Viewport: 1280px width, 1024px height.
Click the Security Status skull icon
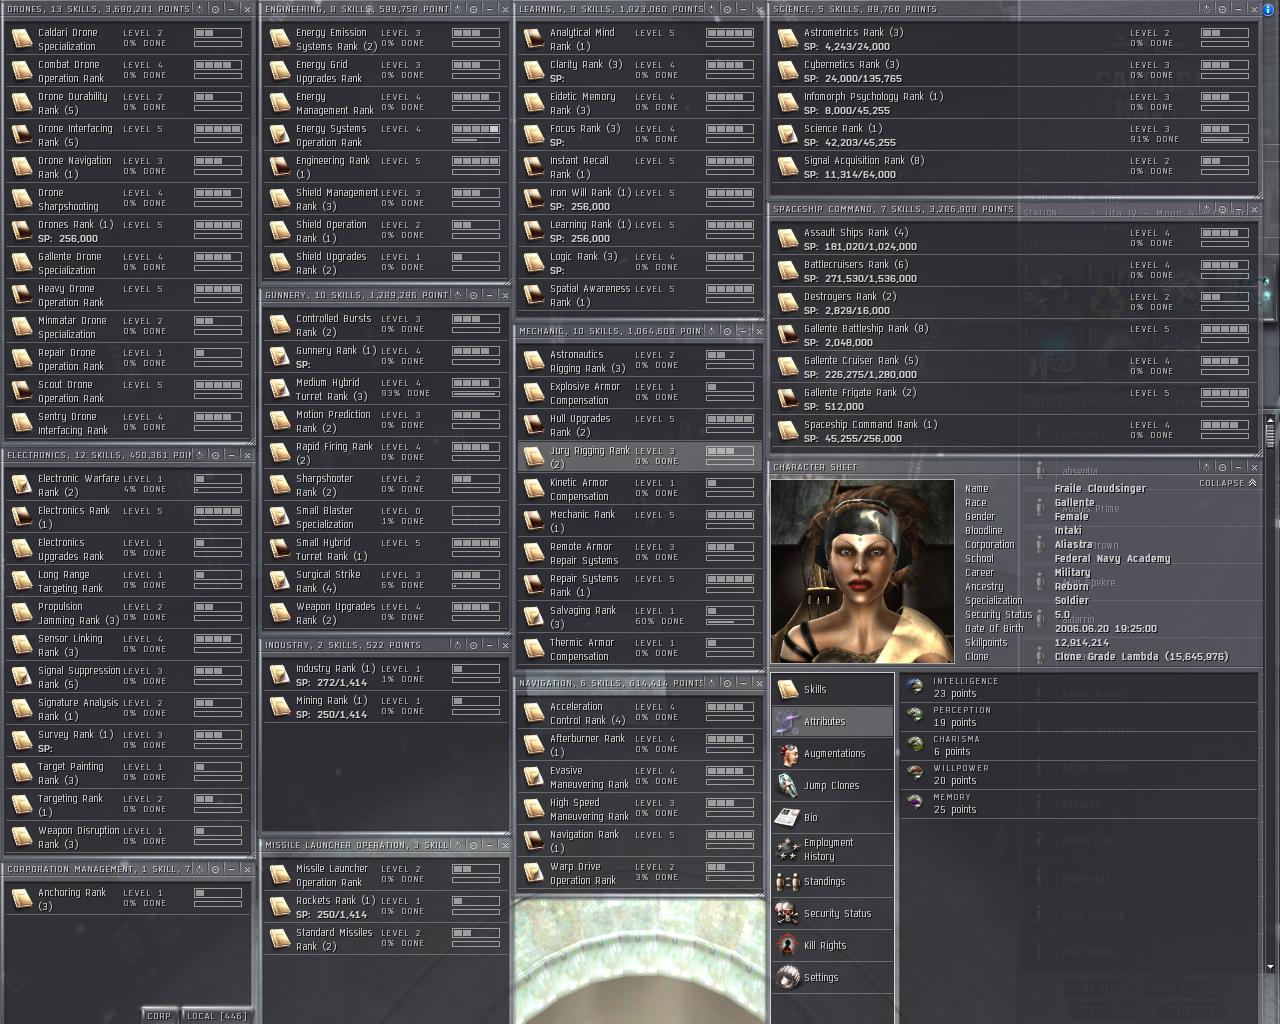[788, 913]
